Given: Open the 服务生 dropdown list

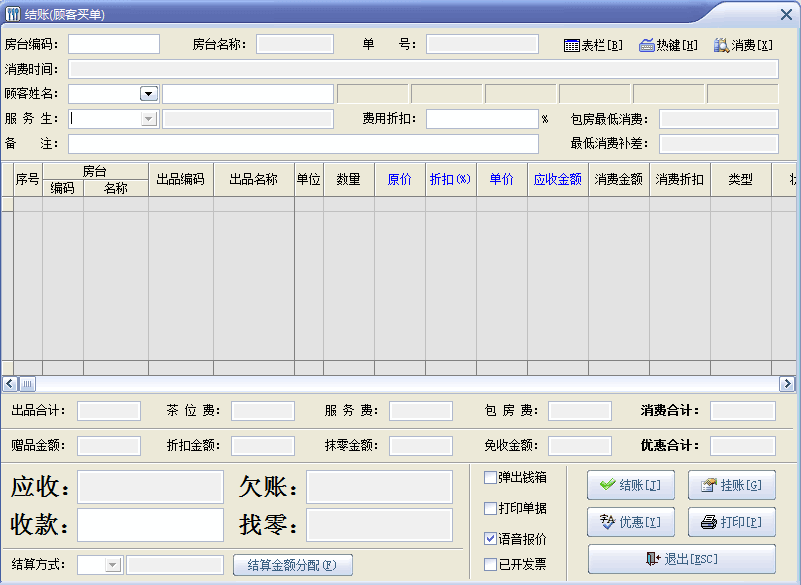Looking at the screenshot, I should pos(148,119).
